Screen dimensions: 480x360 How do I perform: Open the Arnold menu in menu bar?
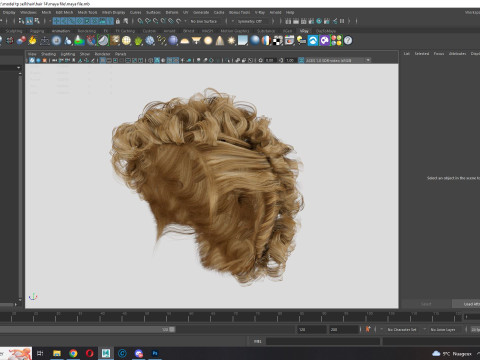click(x=275, y=12)
